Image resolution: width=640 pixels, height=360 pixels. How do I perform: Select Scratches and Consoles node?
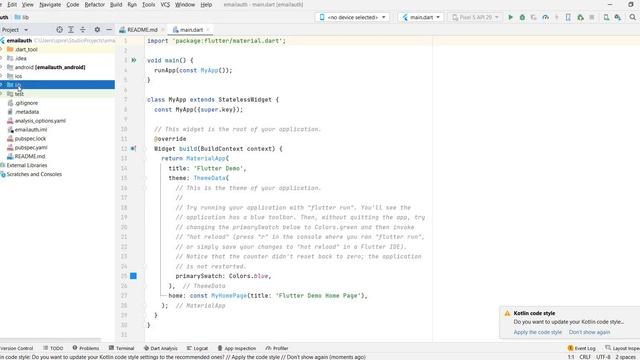click(34, 174)
